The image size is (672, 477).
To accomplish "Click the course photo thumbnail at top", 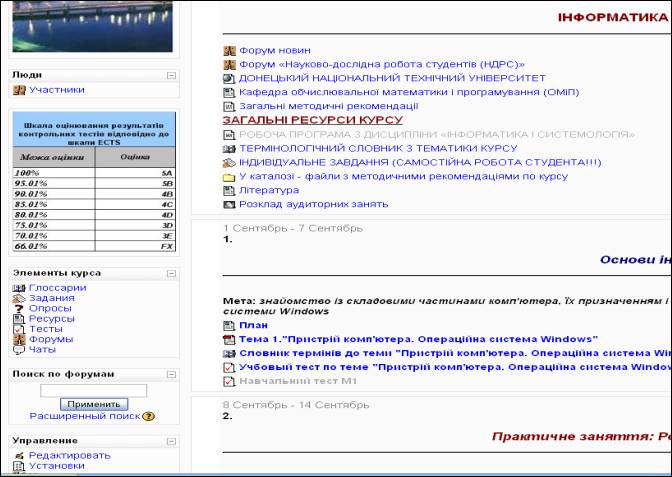I will click(x=93, y=26).
